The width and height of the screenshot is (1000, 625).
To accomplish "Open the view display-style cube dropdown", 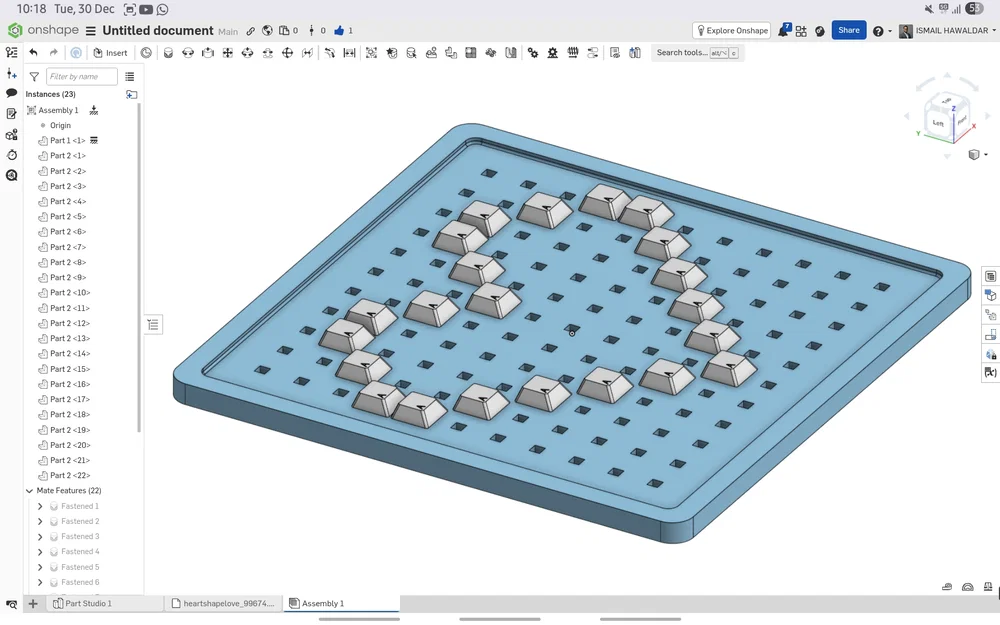I will (x=978, y=154).
